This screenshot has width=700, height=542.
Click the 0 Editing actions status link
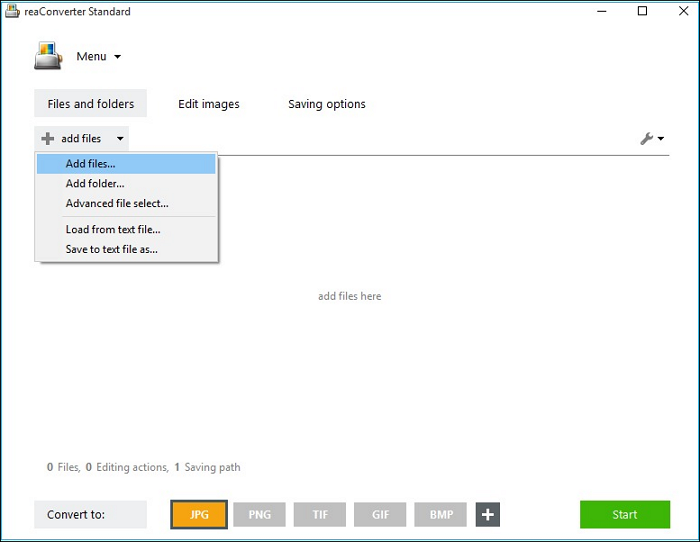(x=127, y=467)
